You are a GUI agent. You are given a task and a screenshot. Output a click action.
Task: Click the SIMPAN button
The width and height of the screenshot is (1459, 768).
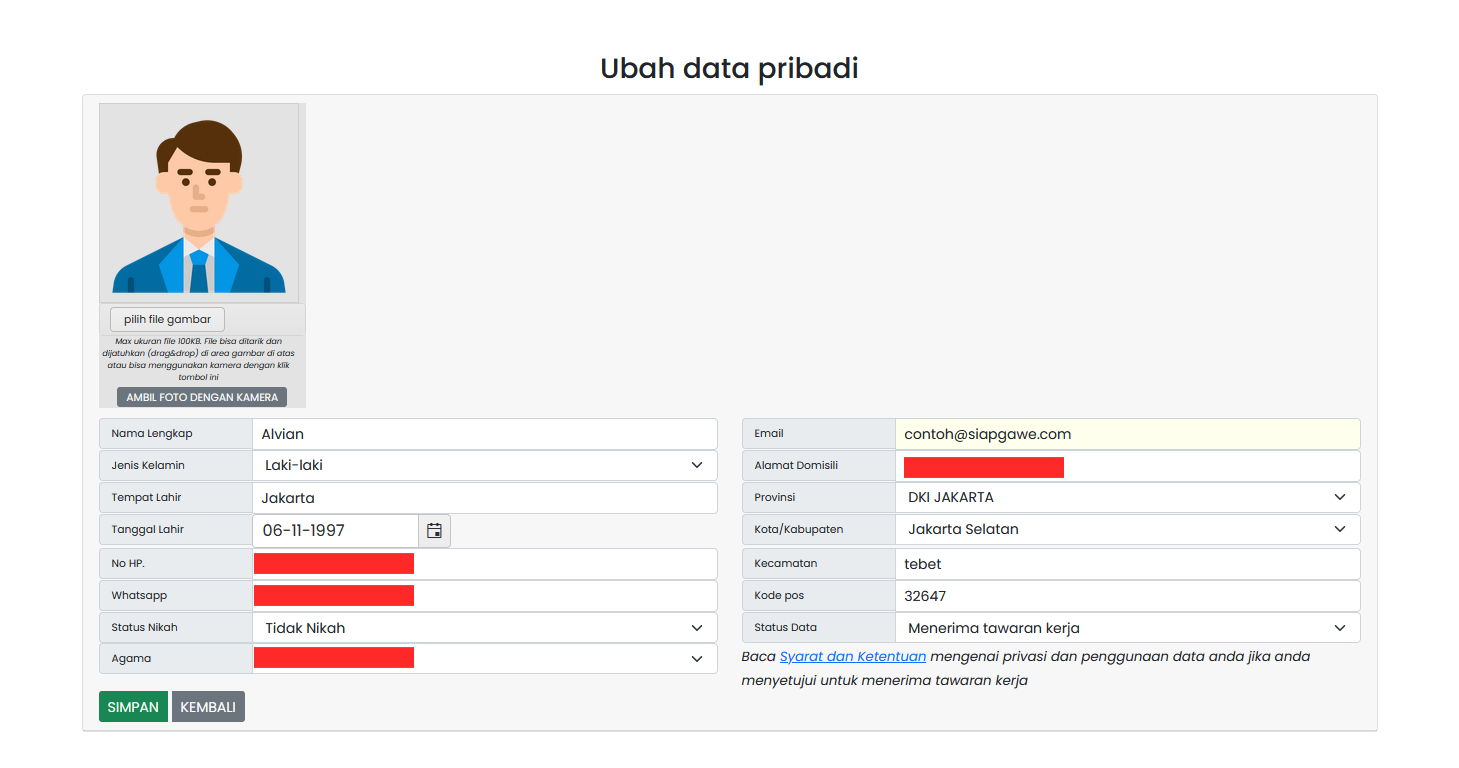point(133,707)
